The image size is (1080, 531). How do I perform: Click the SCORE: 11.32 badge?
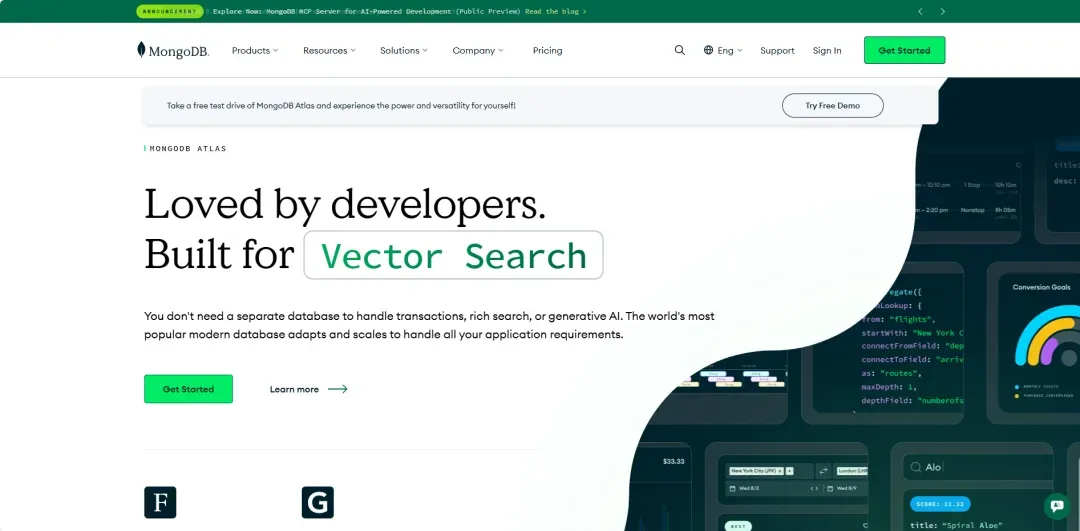[939, 504]
